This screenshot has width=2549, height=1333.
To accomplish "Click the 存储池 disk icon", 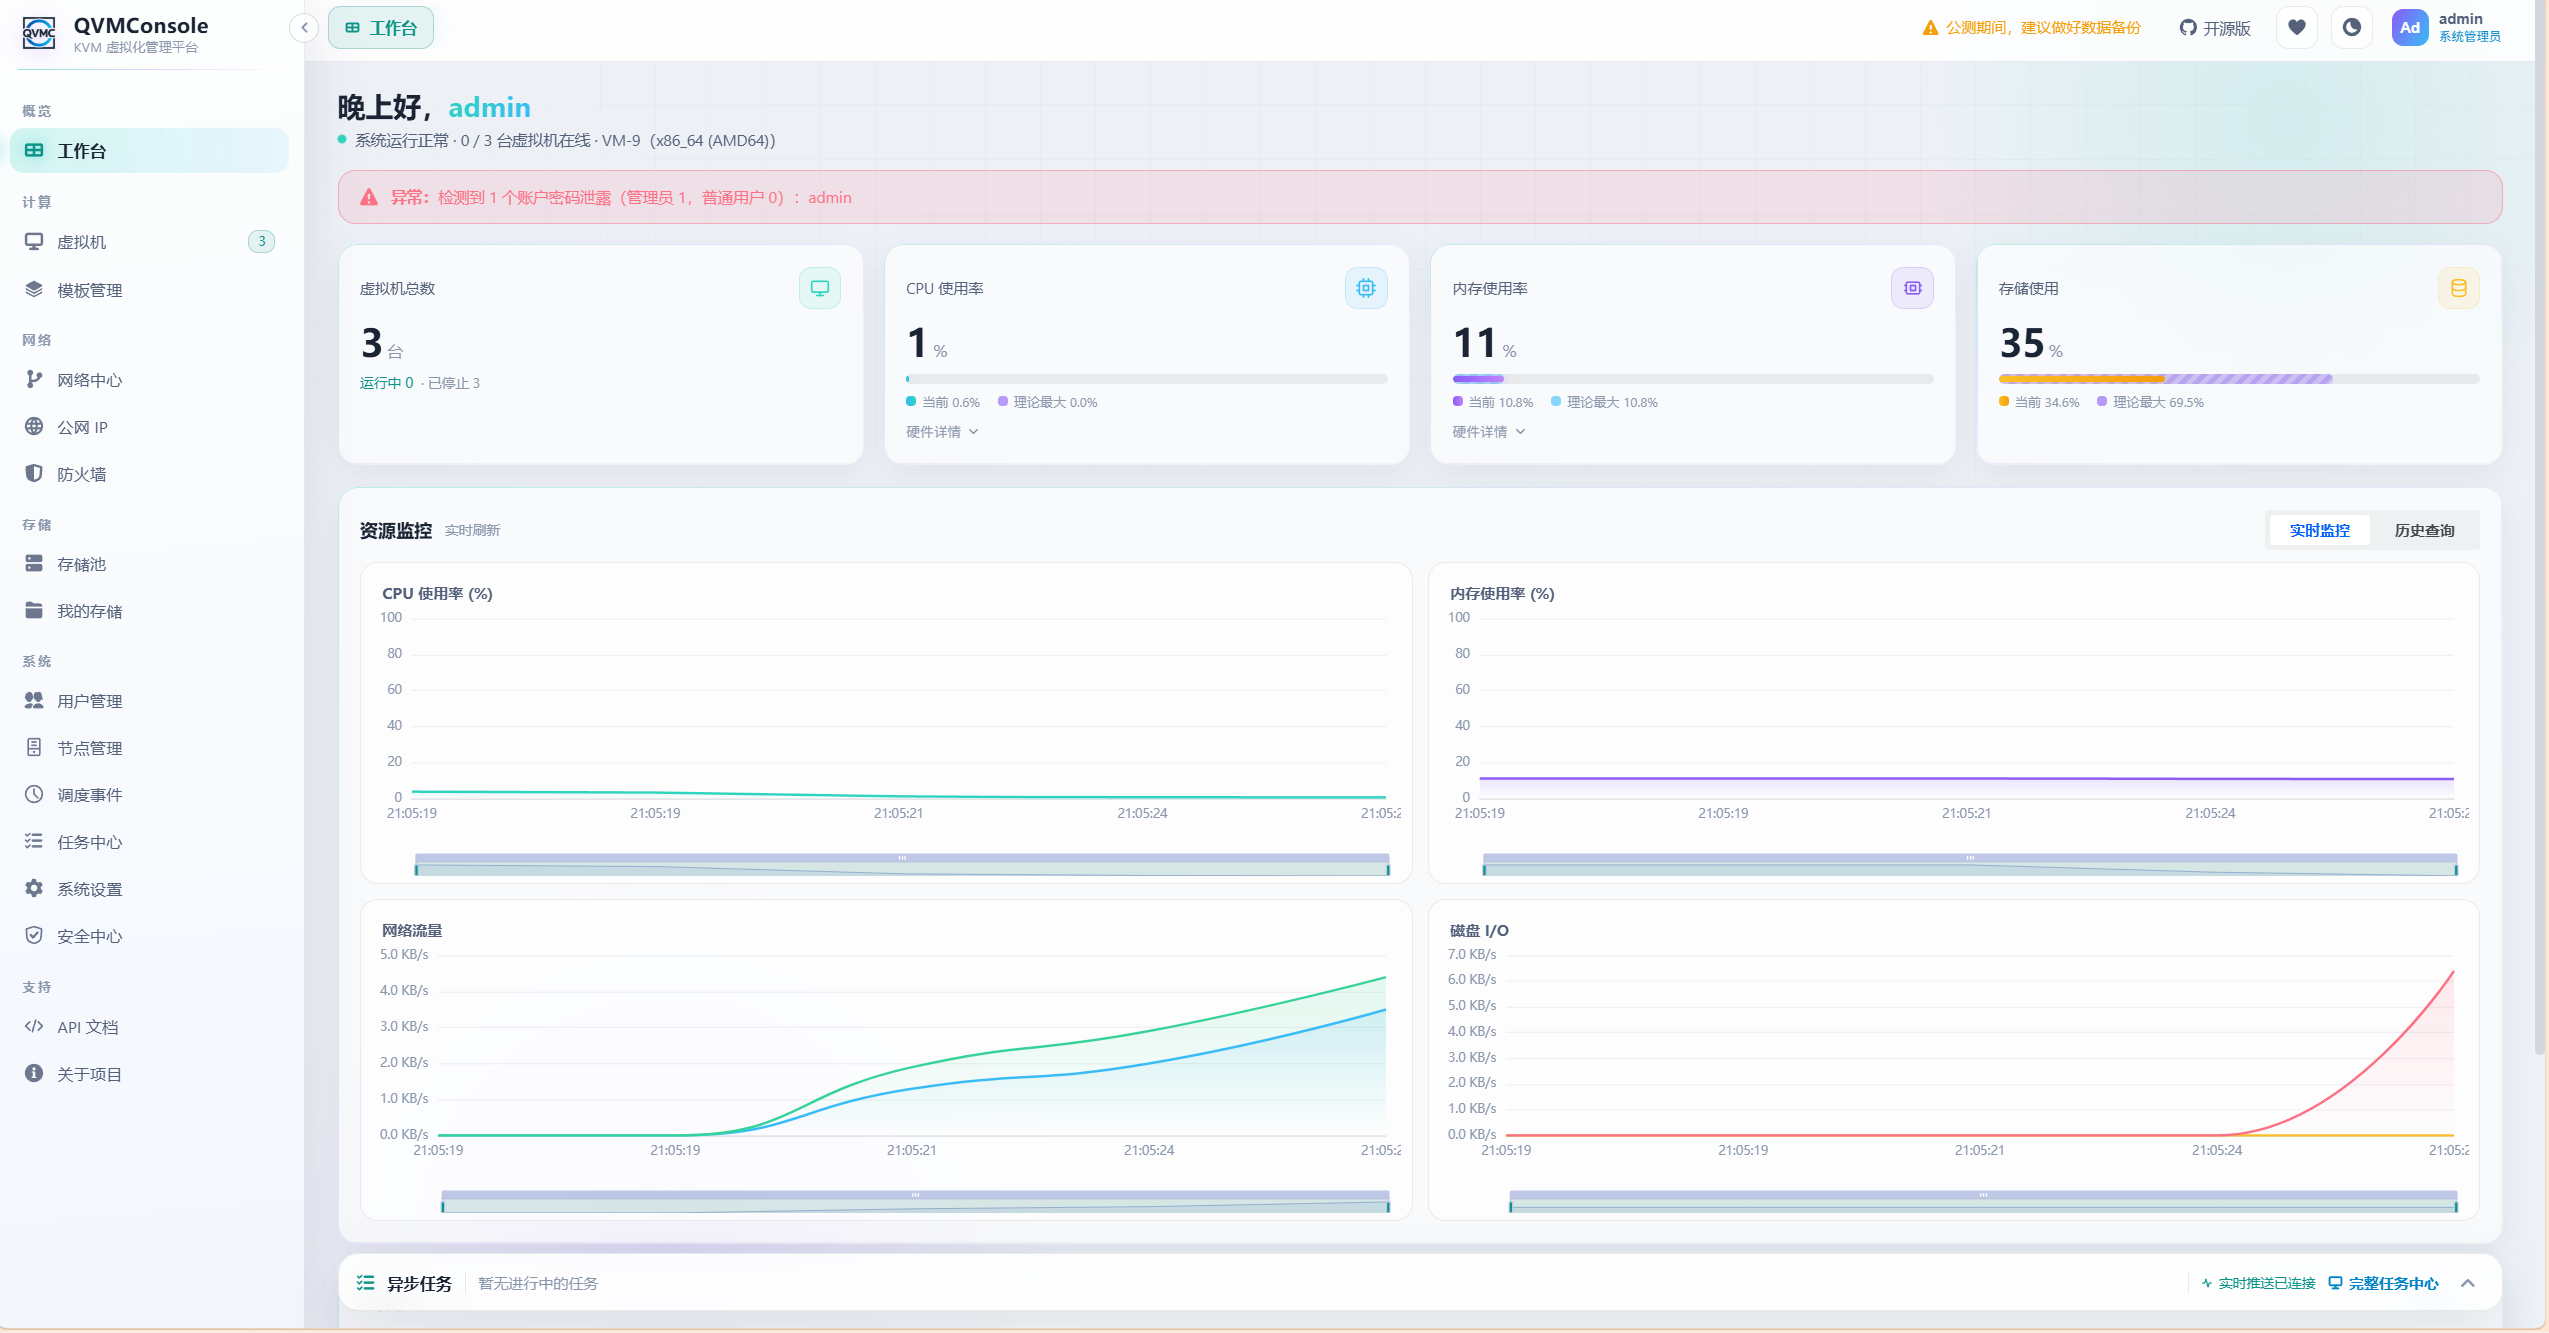I will (34, 564).
